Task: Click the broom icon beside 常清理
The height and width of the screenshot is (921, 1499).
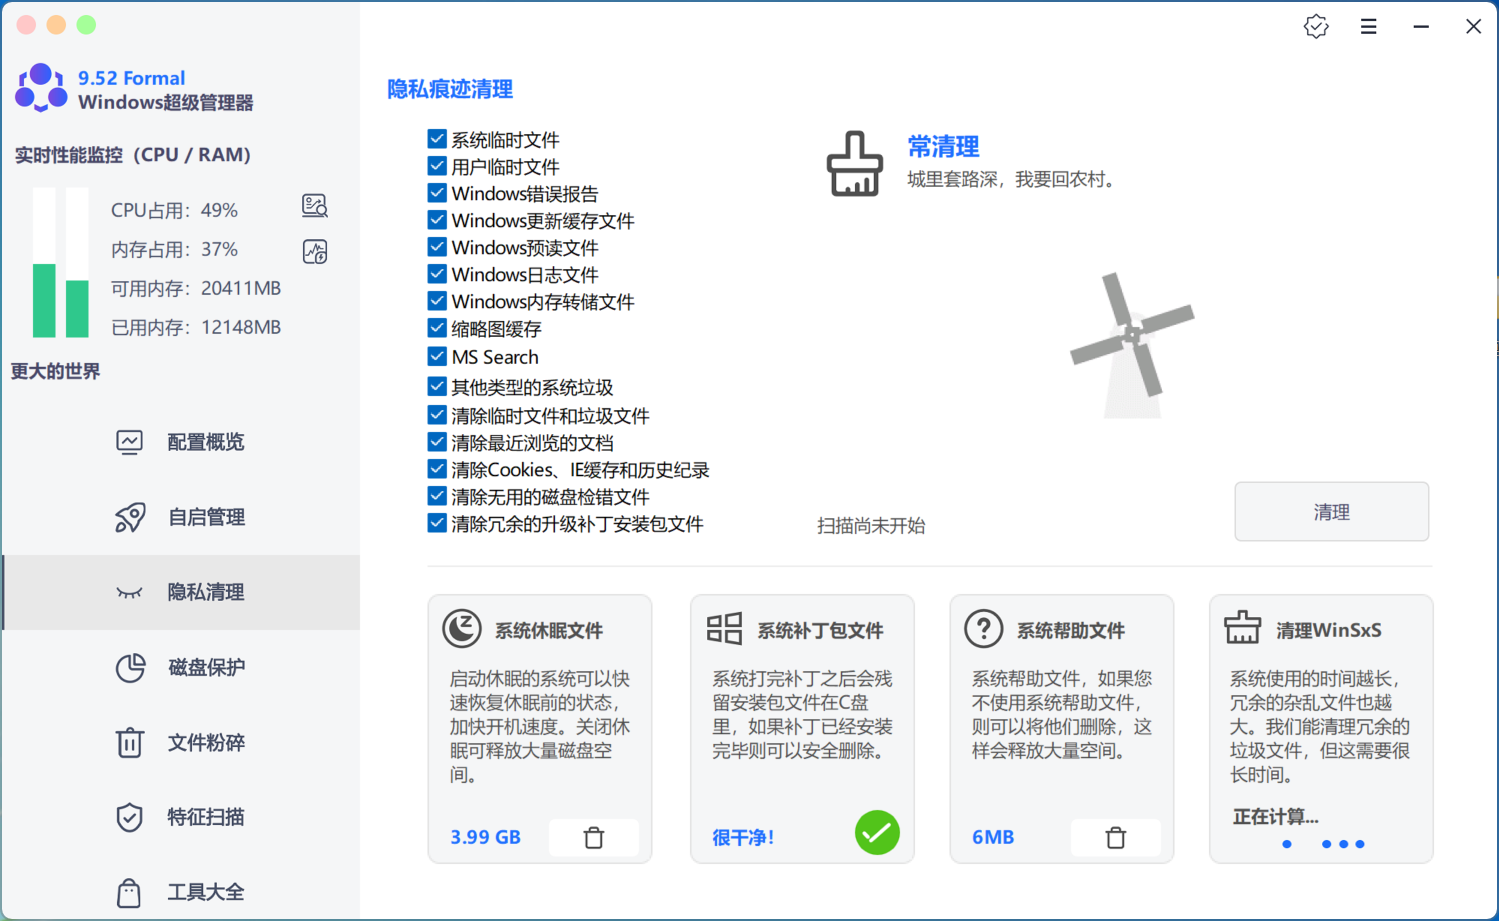Action: click(x=854, y=164)
